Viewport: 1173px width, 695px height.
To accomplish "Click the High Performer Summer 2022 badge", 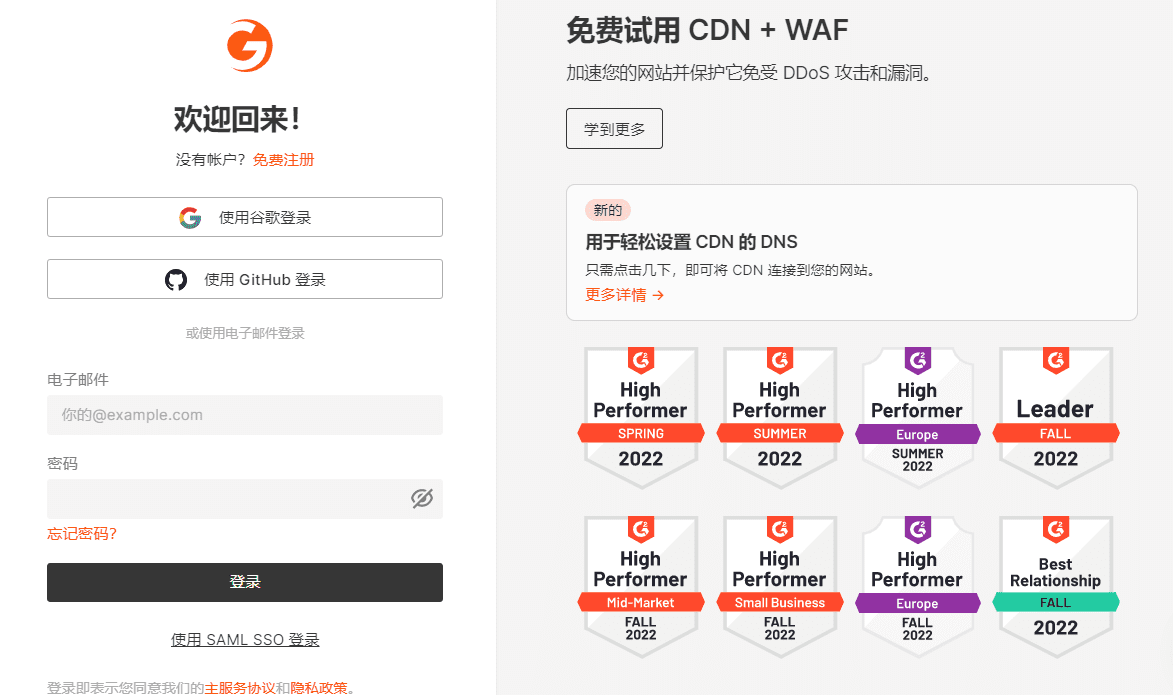I will click(x=779, y=416).
